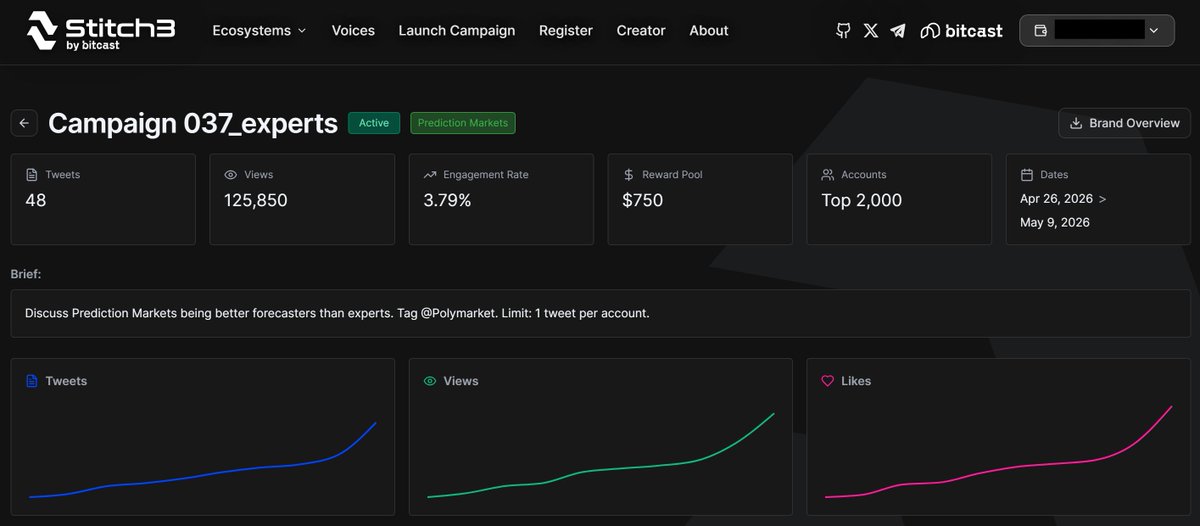Click the wallet icon in header
This screenshot has width=1200, height=526.
[x=1040, y=31]
